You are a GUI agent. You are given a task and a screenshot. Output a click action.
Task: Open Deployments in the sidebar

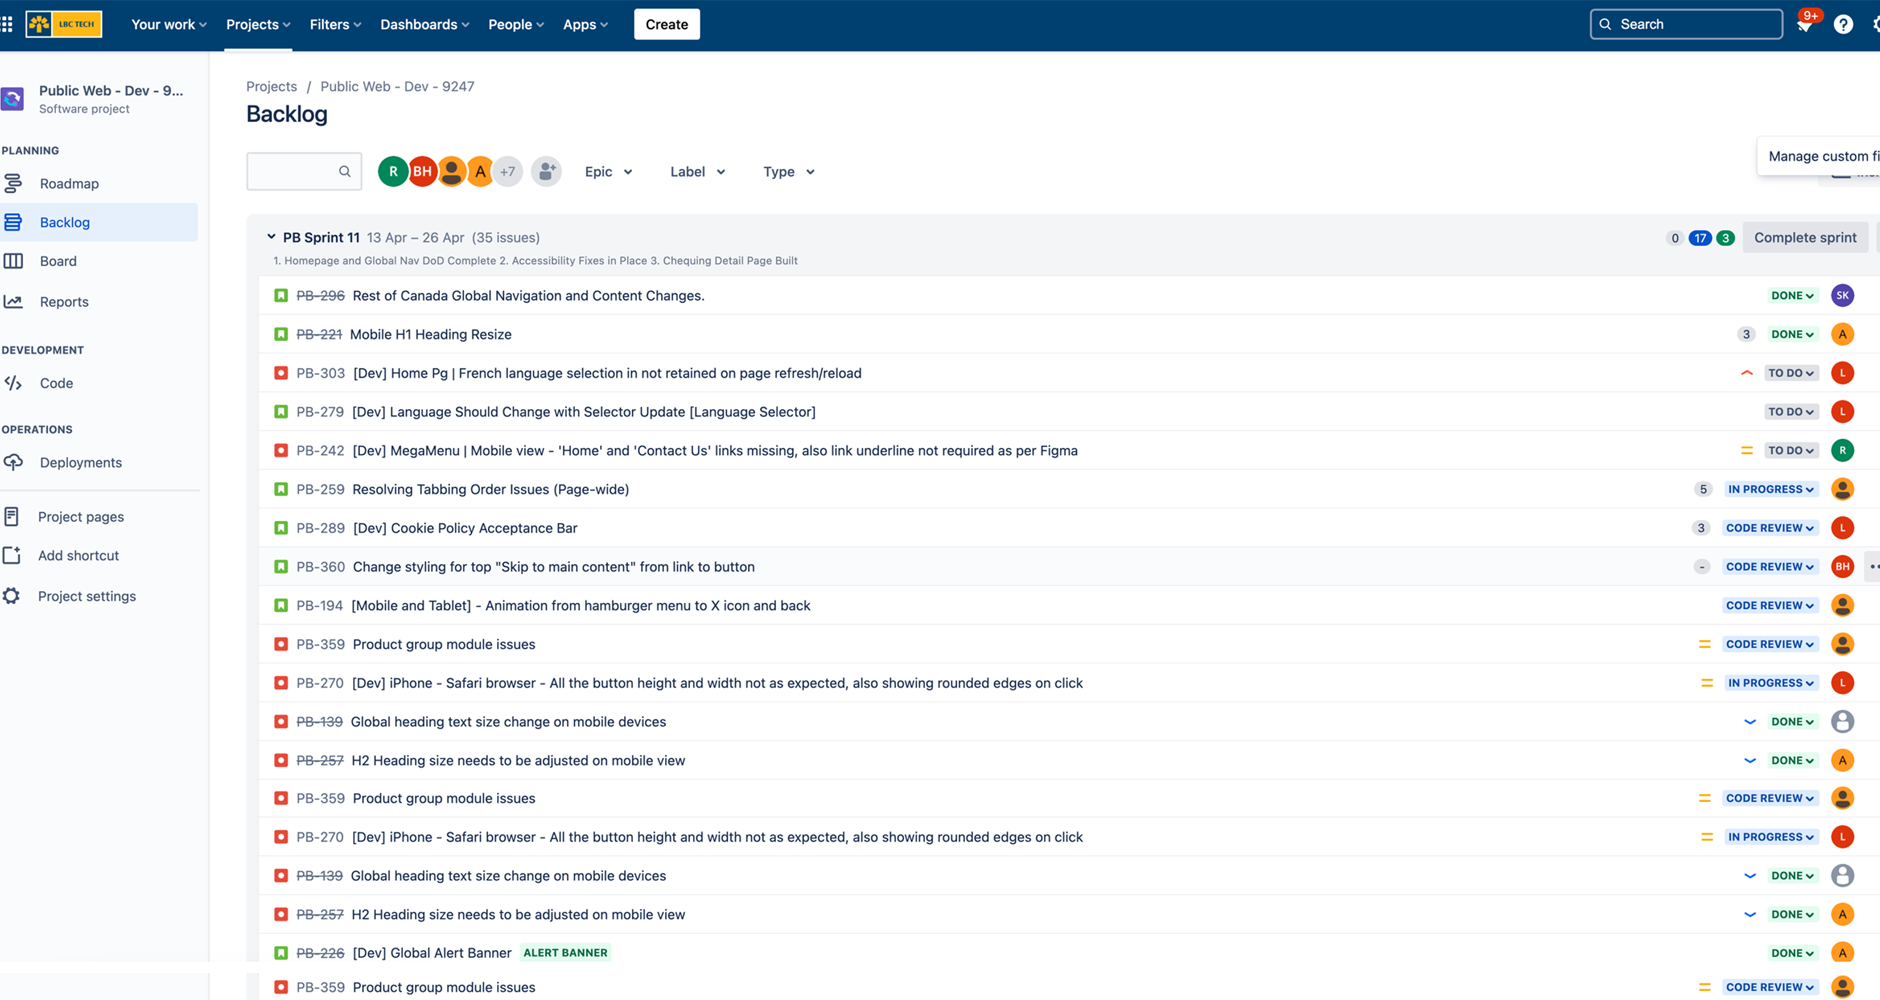80,463
